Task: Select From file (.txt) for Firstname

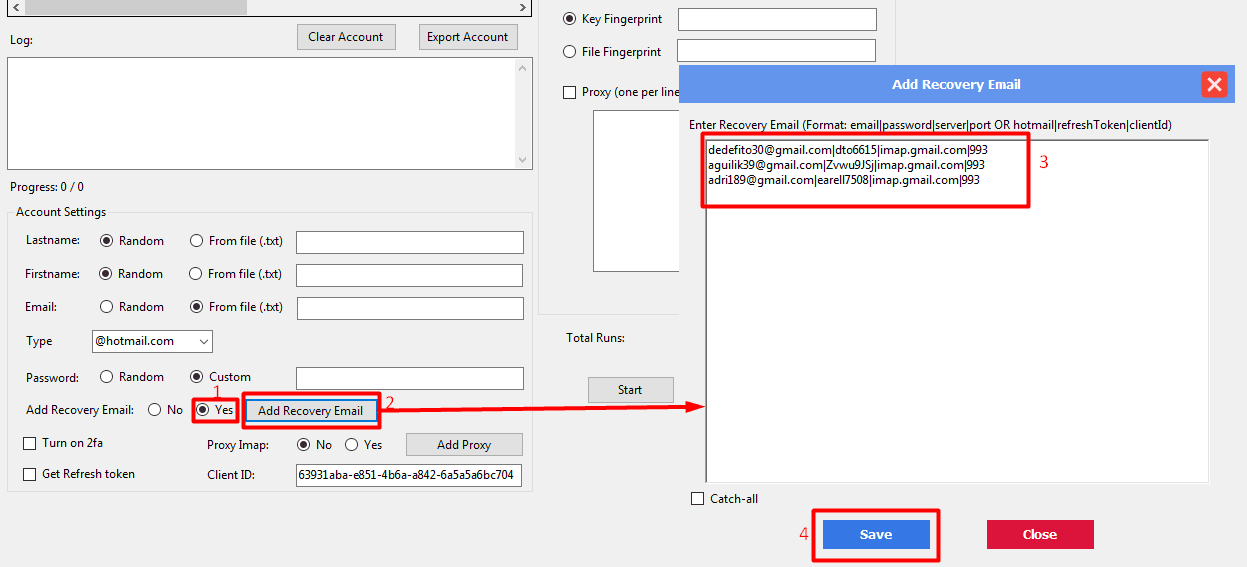Action: (197, 274)
